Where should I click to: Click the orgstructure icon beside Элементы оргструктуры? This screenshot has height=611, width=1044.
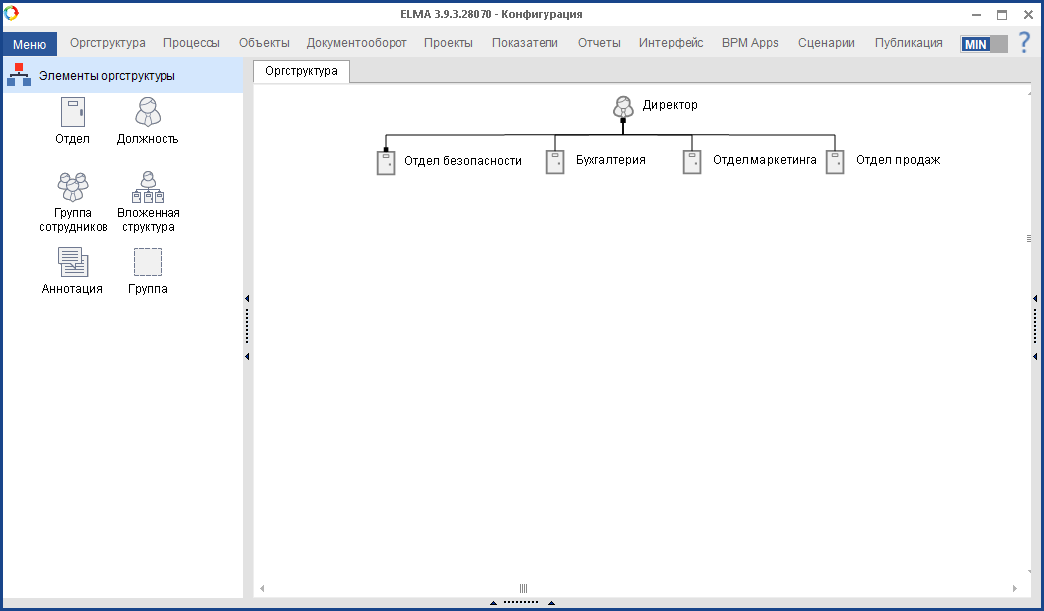click(x=19, y=75)
